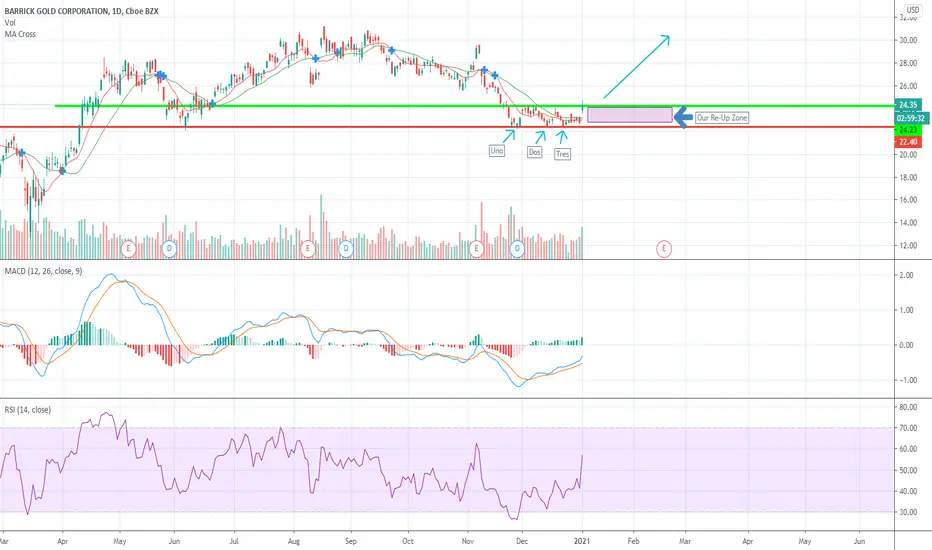Click the 30.00 RSI scale label
This screenshot has height=550, width=932.
(x=908, y=512)
